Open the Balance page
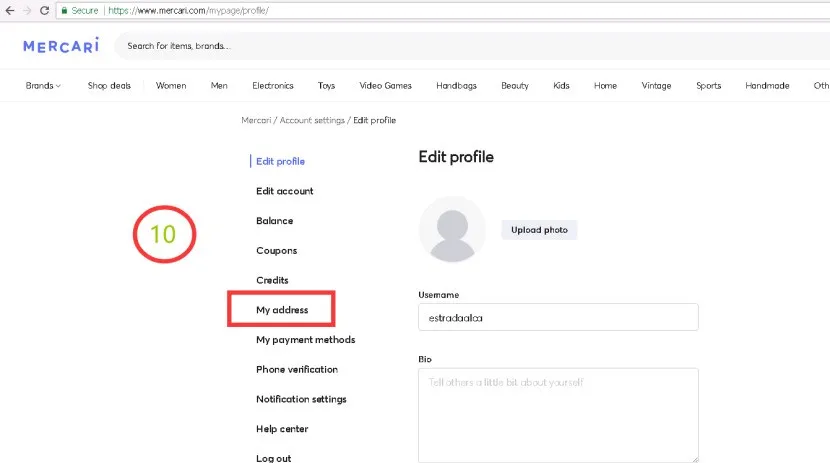This screenshot has width=830, height=463. click(275, 221)
